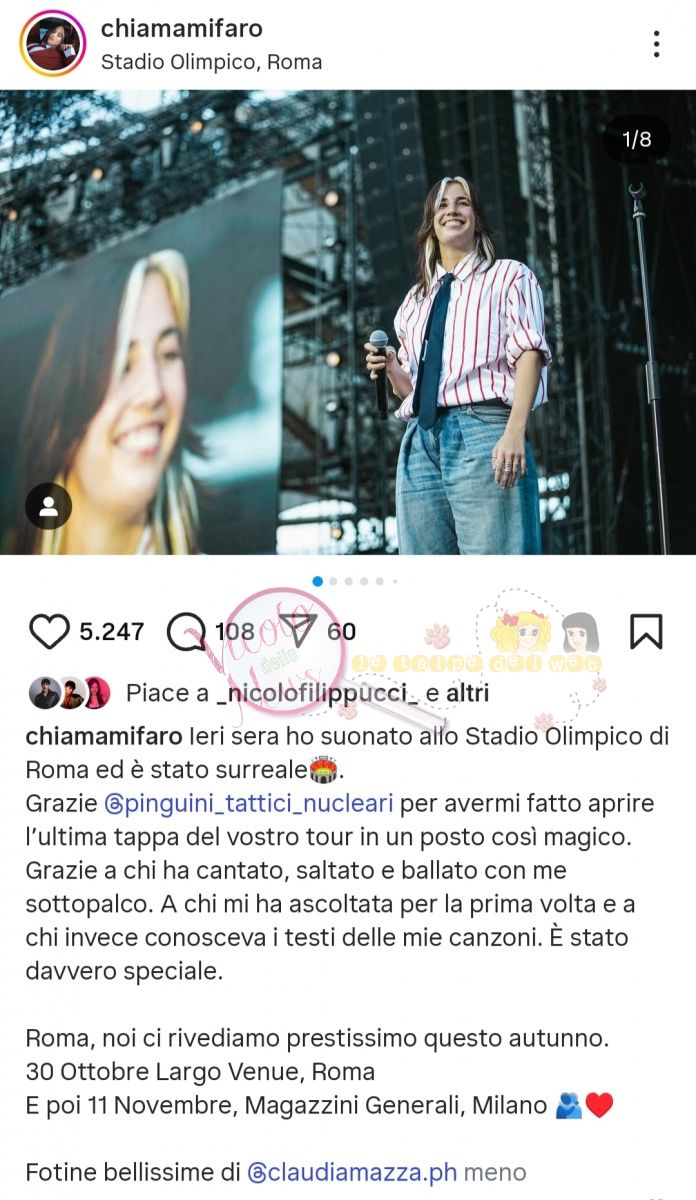This screenshot has height=1200, width=696.
Task: Tap the liker avatars cluster
Action: pyautogui.click(x=69, y=693)
